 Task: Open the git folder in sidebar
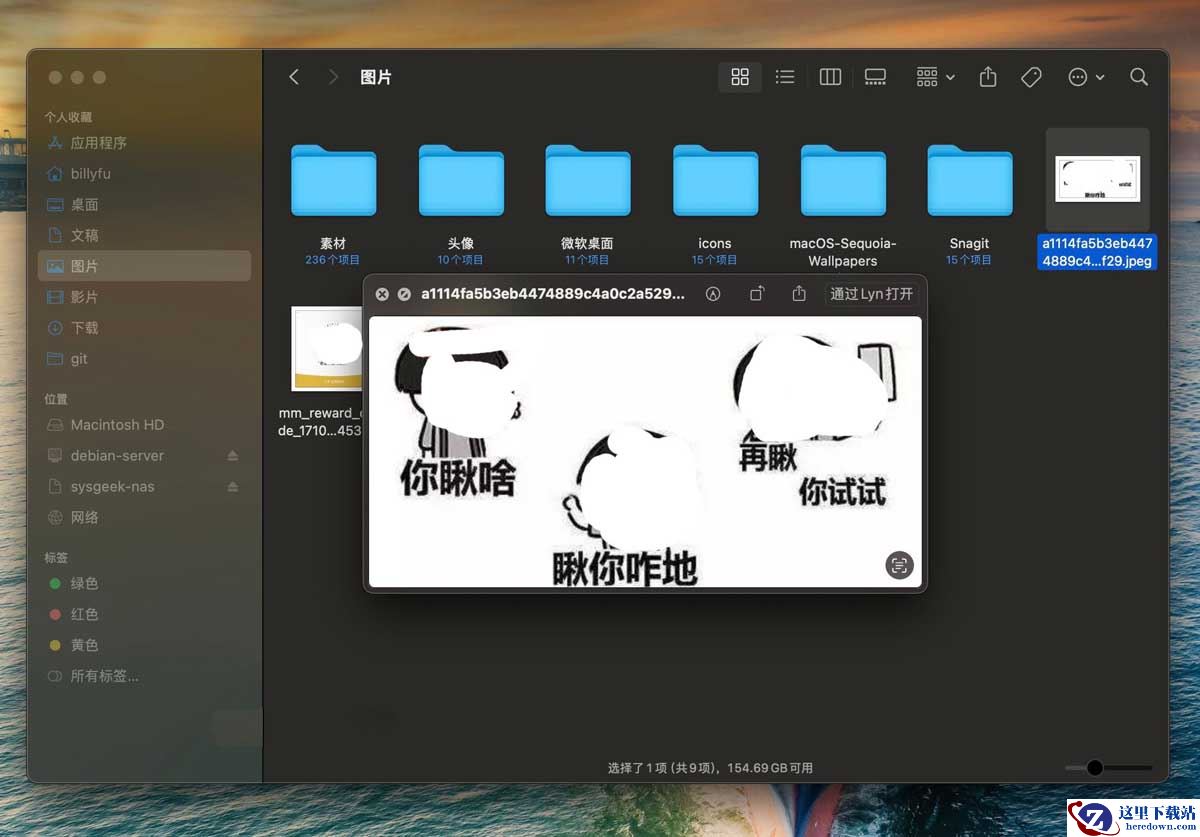coord(144,359)
